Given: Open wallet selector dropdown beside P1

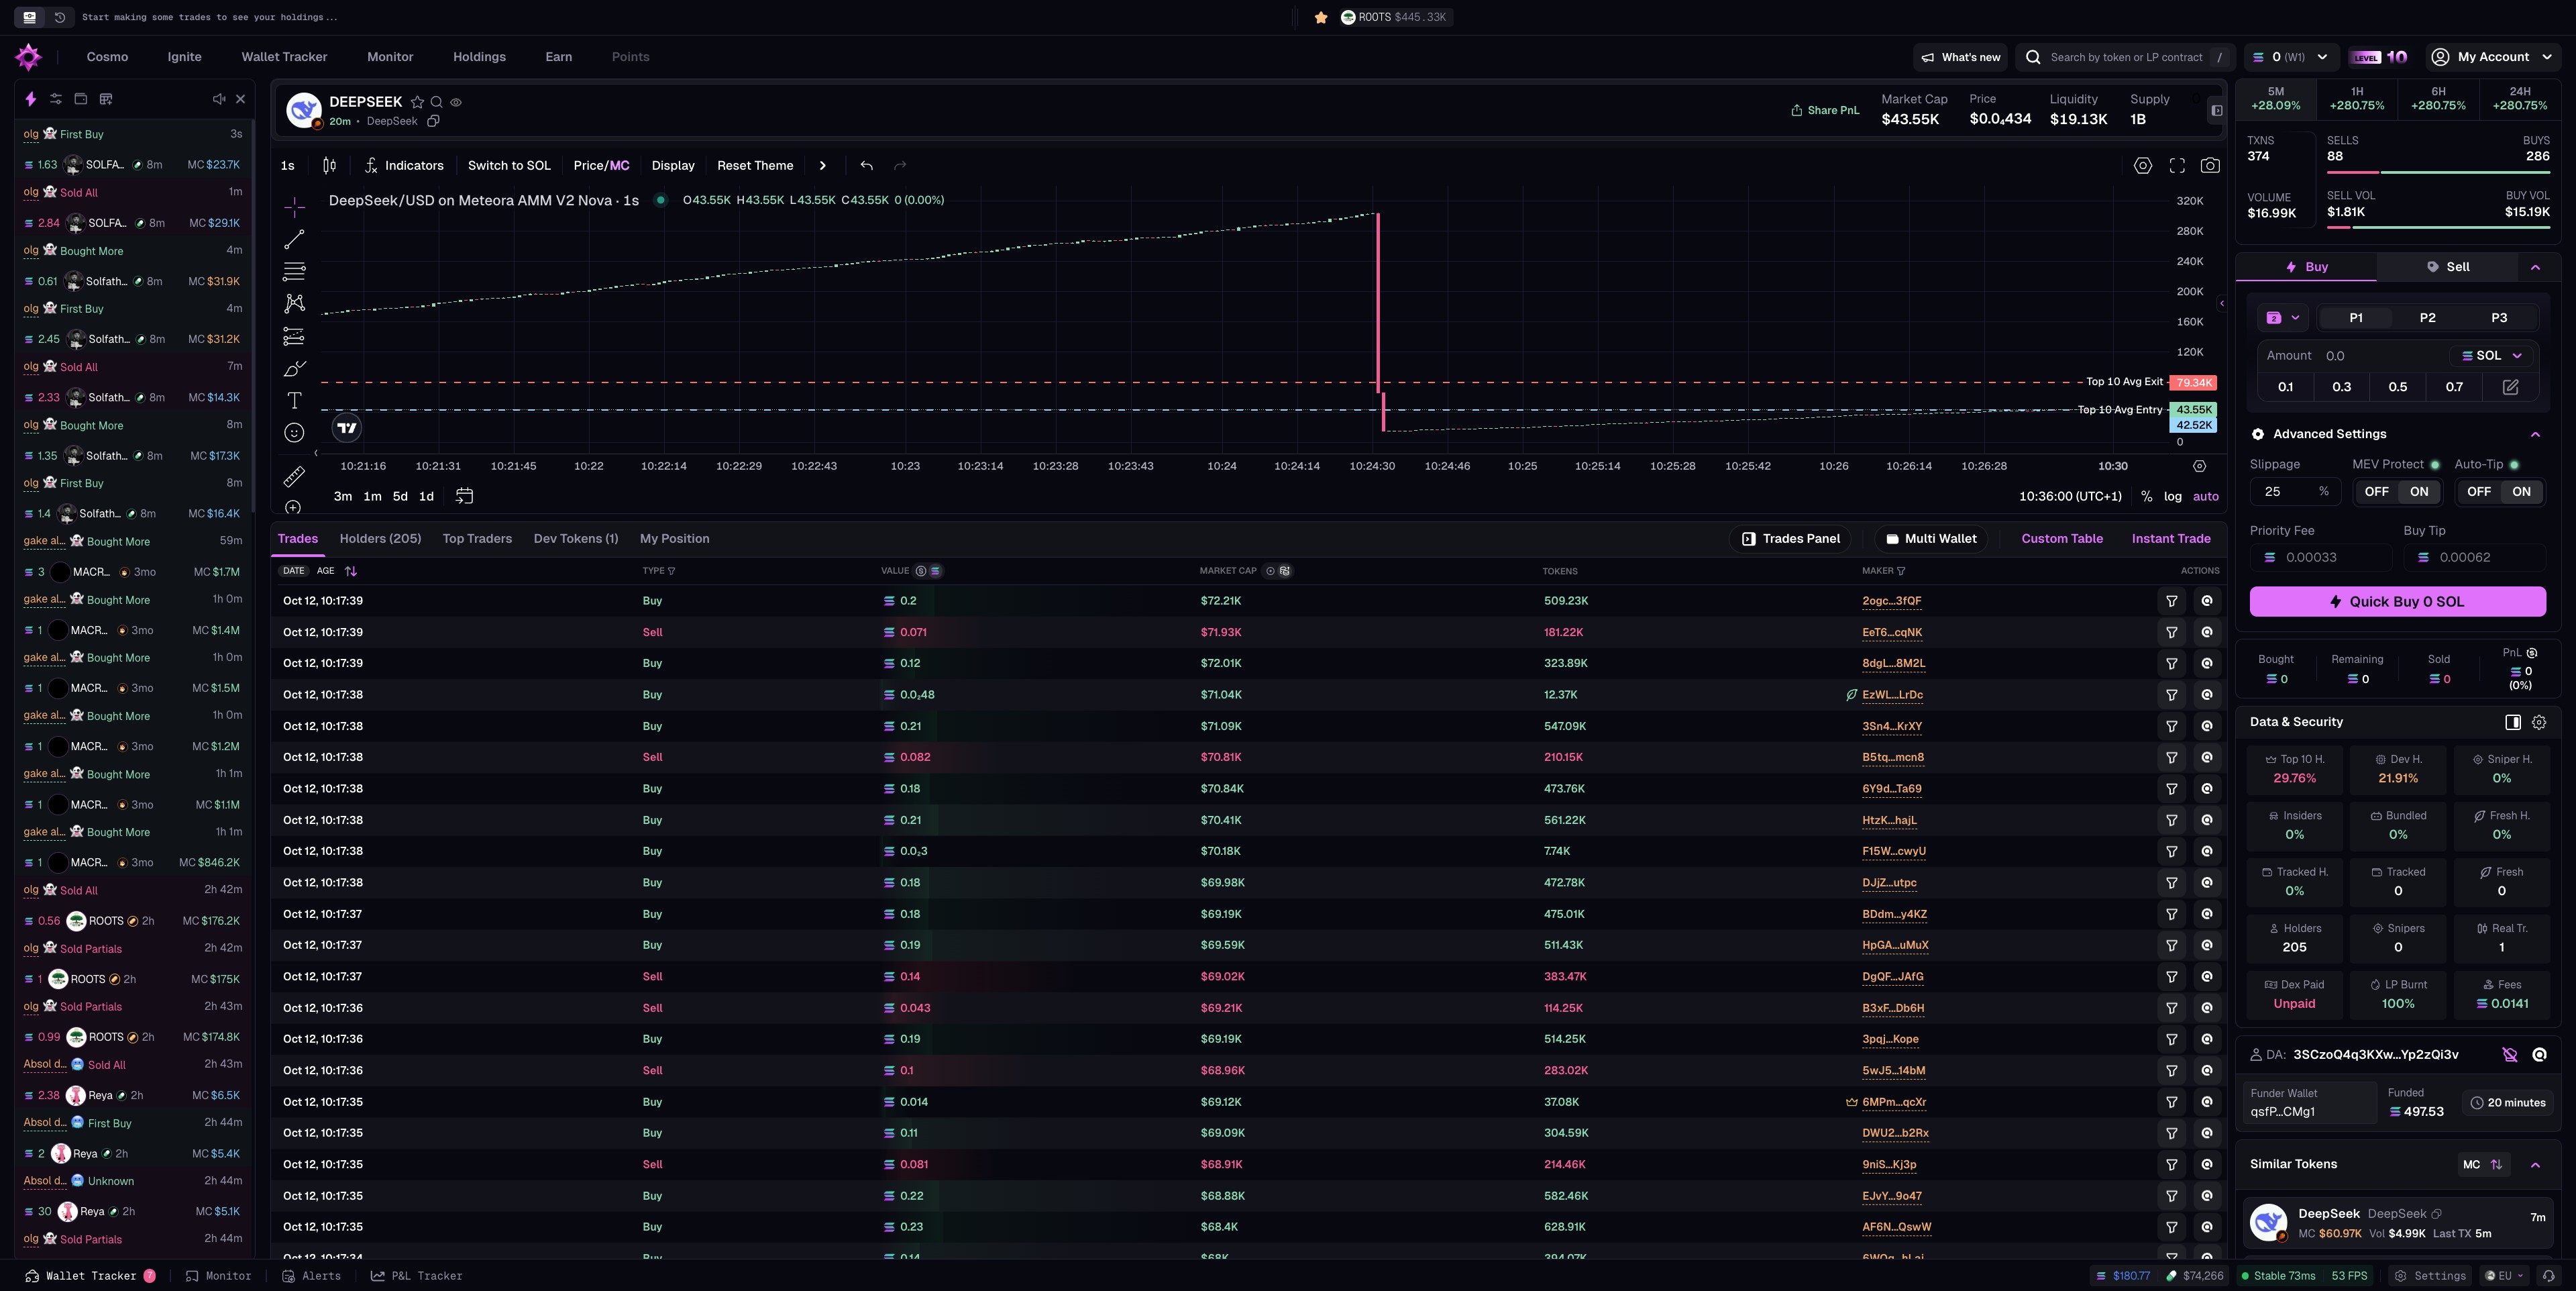Looking at the screenshot, I should tap(2283, 318).
